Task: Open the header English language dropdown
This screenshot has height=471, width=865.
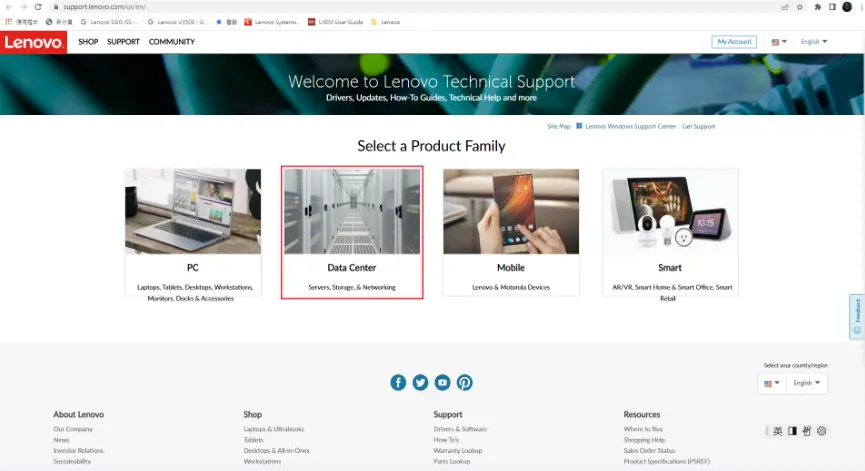Action: (x=814, y=42)
